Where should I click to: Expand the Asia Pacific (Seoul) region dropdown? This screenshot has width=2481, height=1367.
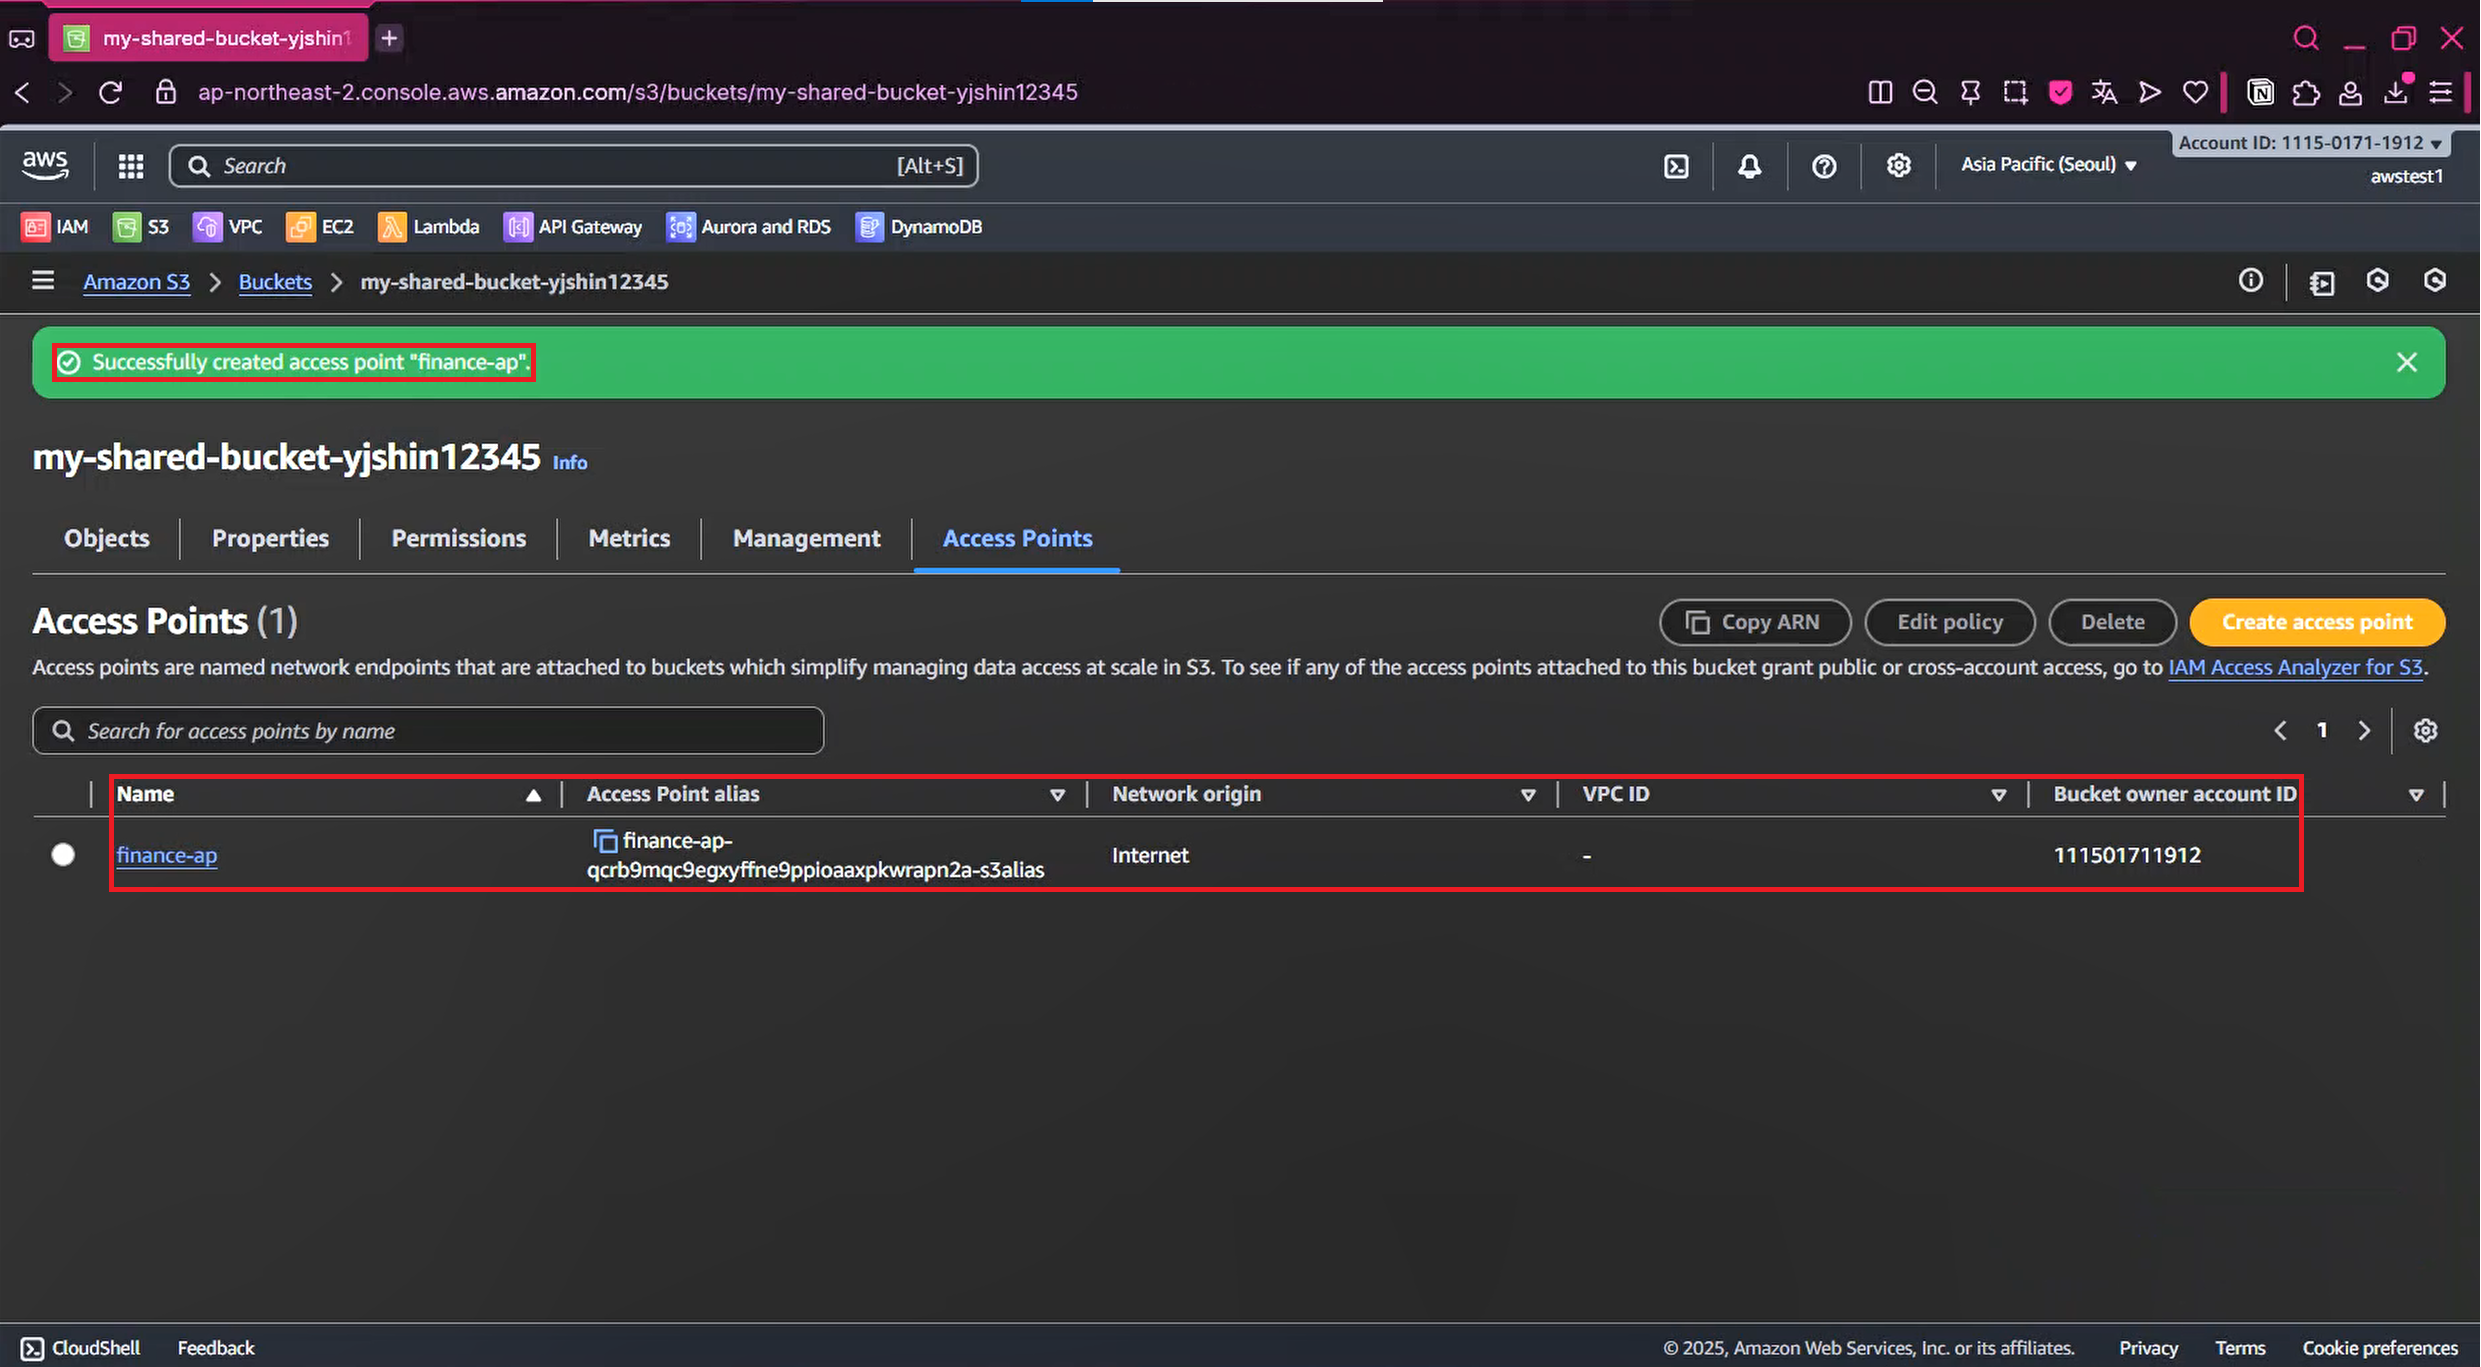click(x=2048, y=165)
